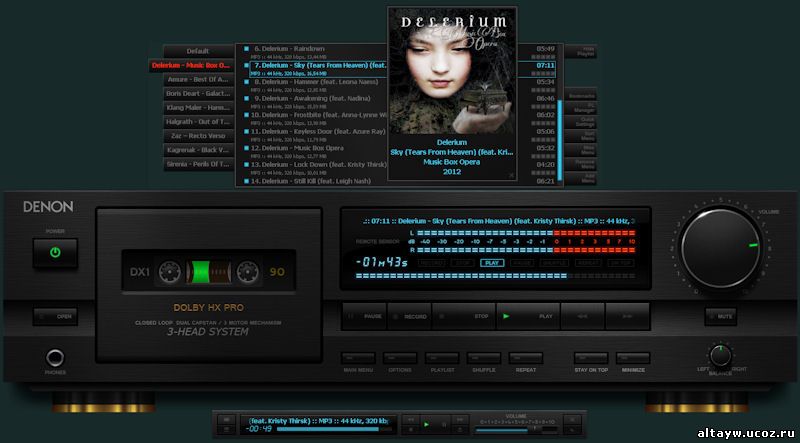Click the mini player next track button
Viewport: 800px width, 443px height.
(460, 420)
